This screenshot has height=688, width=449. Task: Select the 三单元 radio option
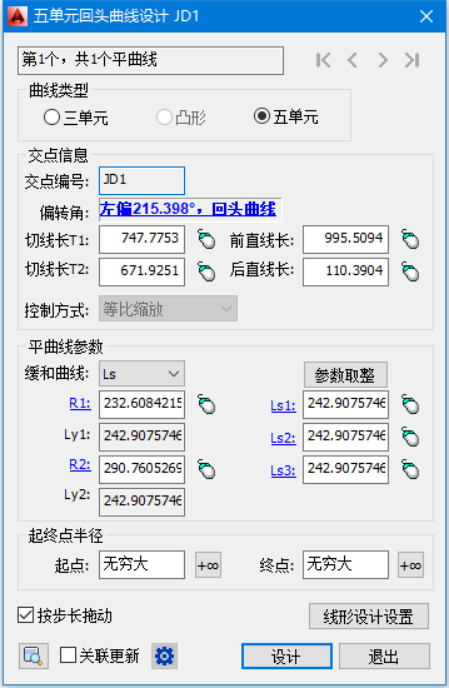[76, 117]
